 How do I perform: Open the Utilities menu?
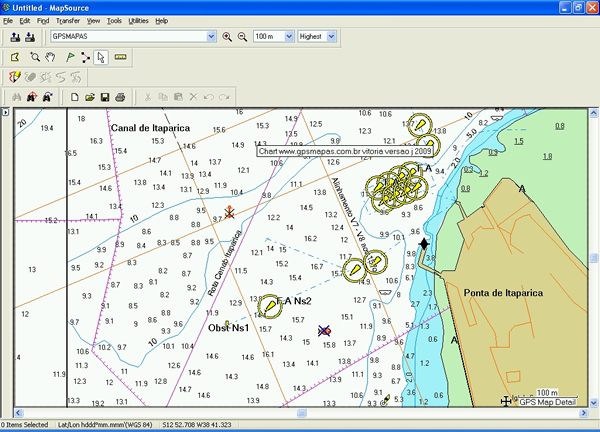(x=138, y=20)
